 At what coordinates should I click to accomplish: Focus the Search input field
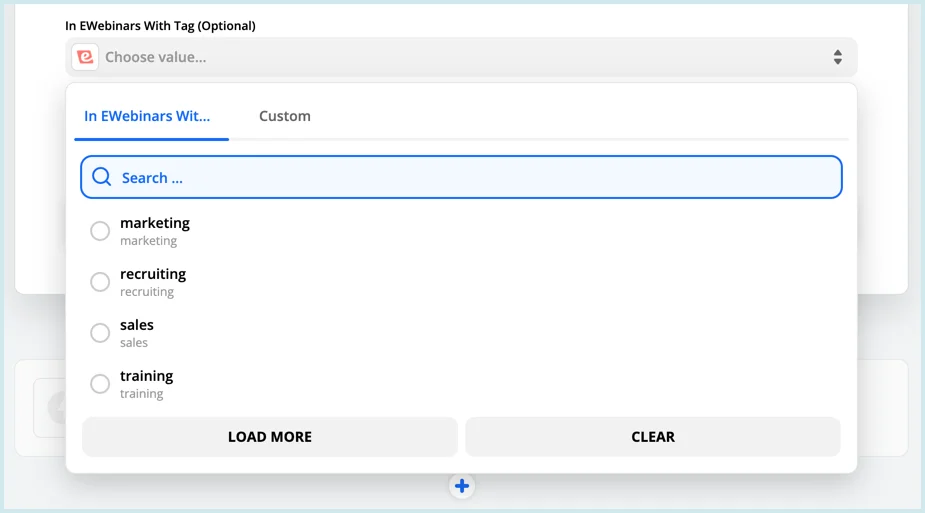[x=461, y=177]
